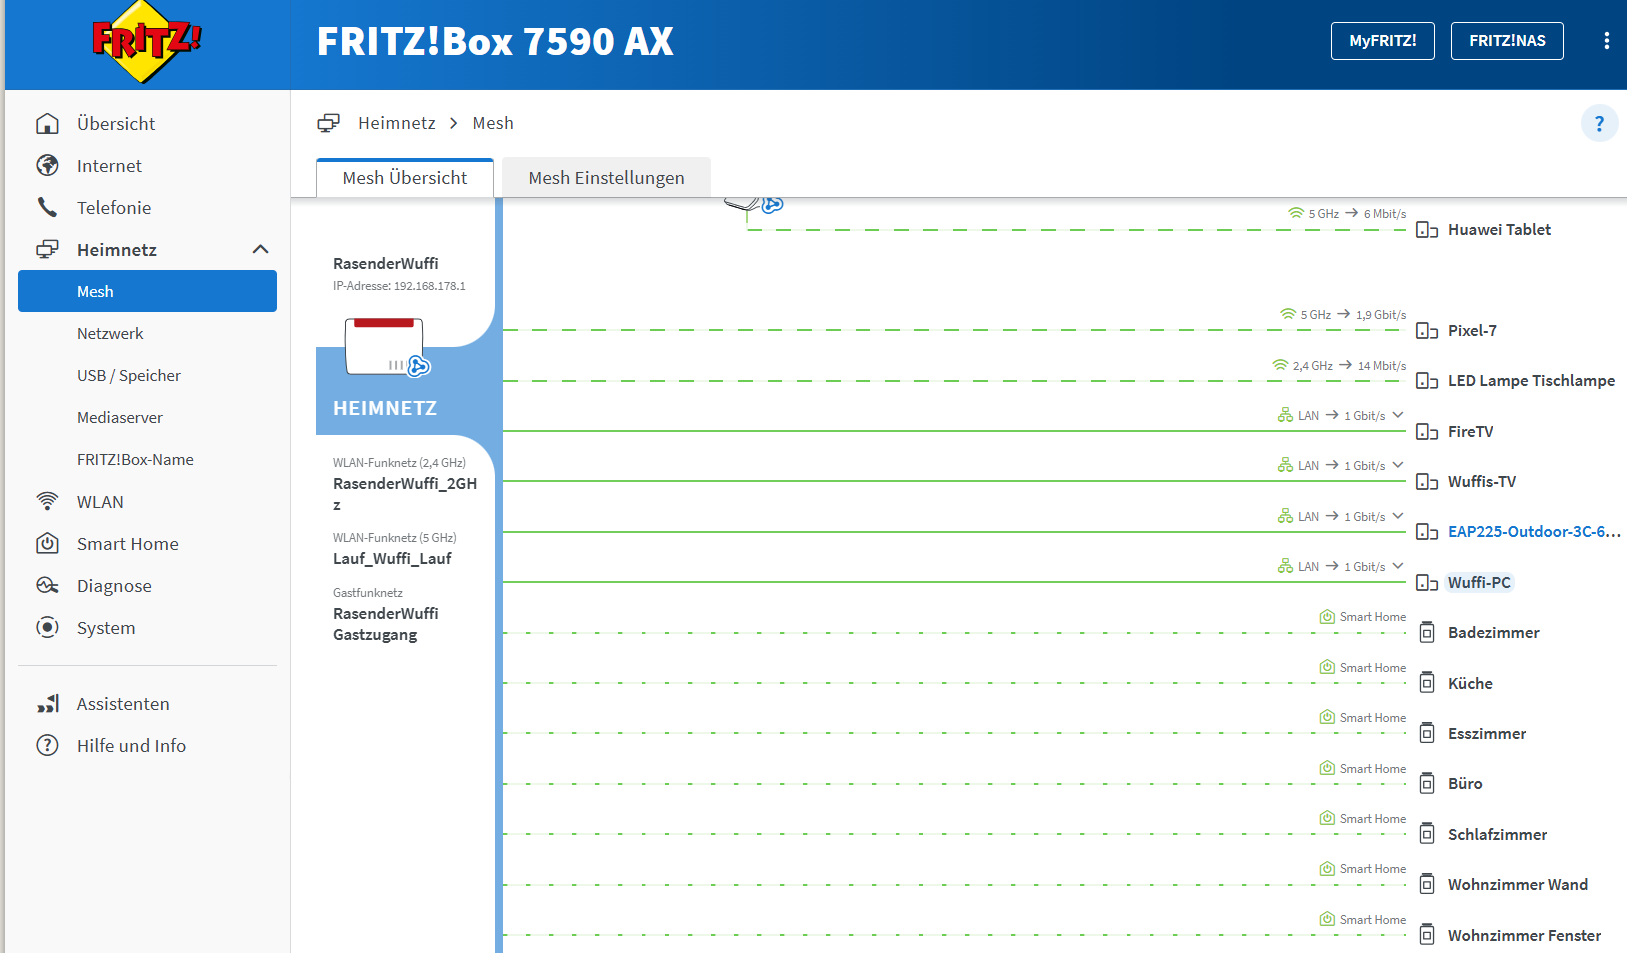Click the Mesh breadcrumb text
Screen dimensions: 1627x953
[x=493, y=123]
